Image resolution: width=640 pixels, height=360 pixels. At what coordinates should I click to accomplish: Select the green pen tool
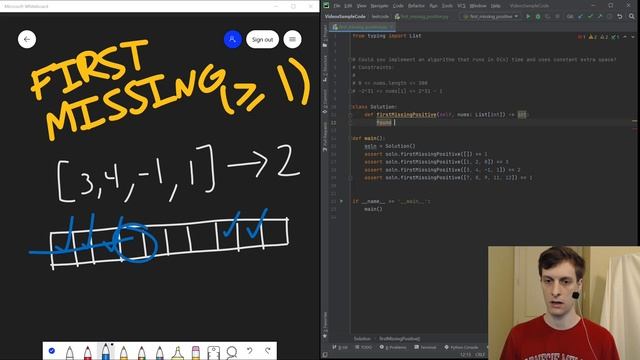142,352
